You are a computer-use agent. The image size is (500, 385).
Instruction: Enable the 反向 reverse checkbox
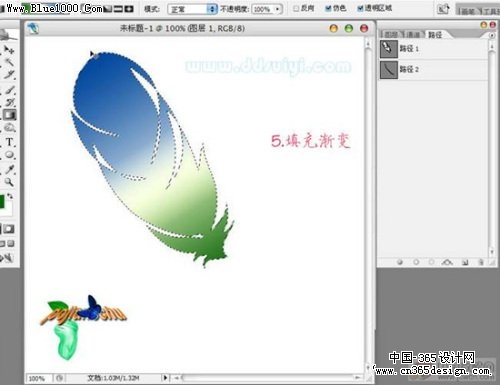pyautogui.click(x=296, y=8)
